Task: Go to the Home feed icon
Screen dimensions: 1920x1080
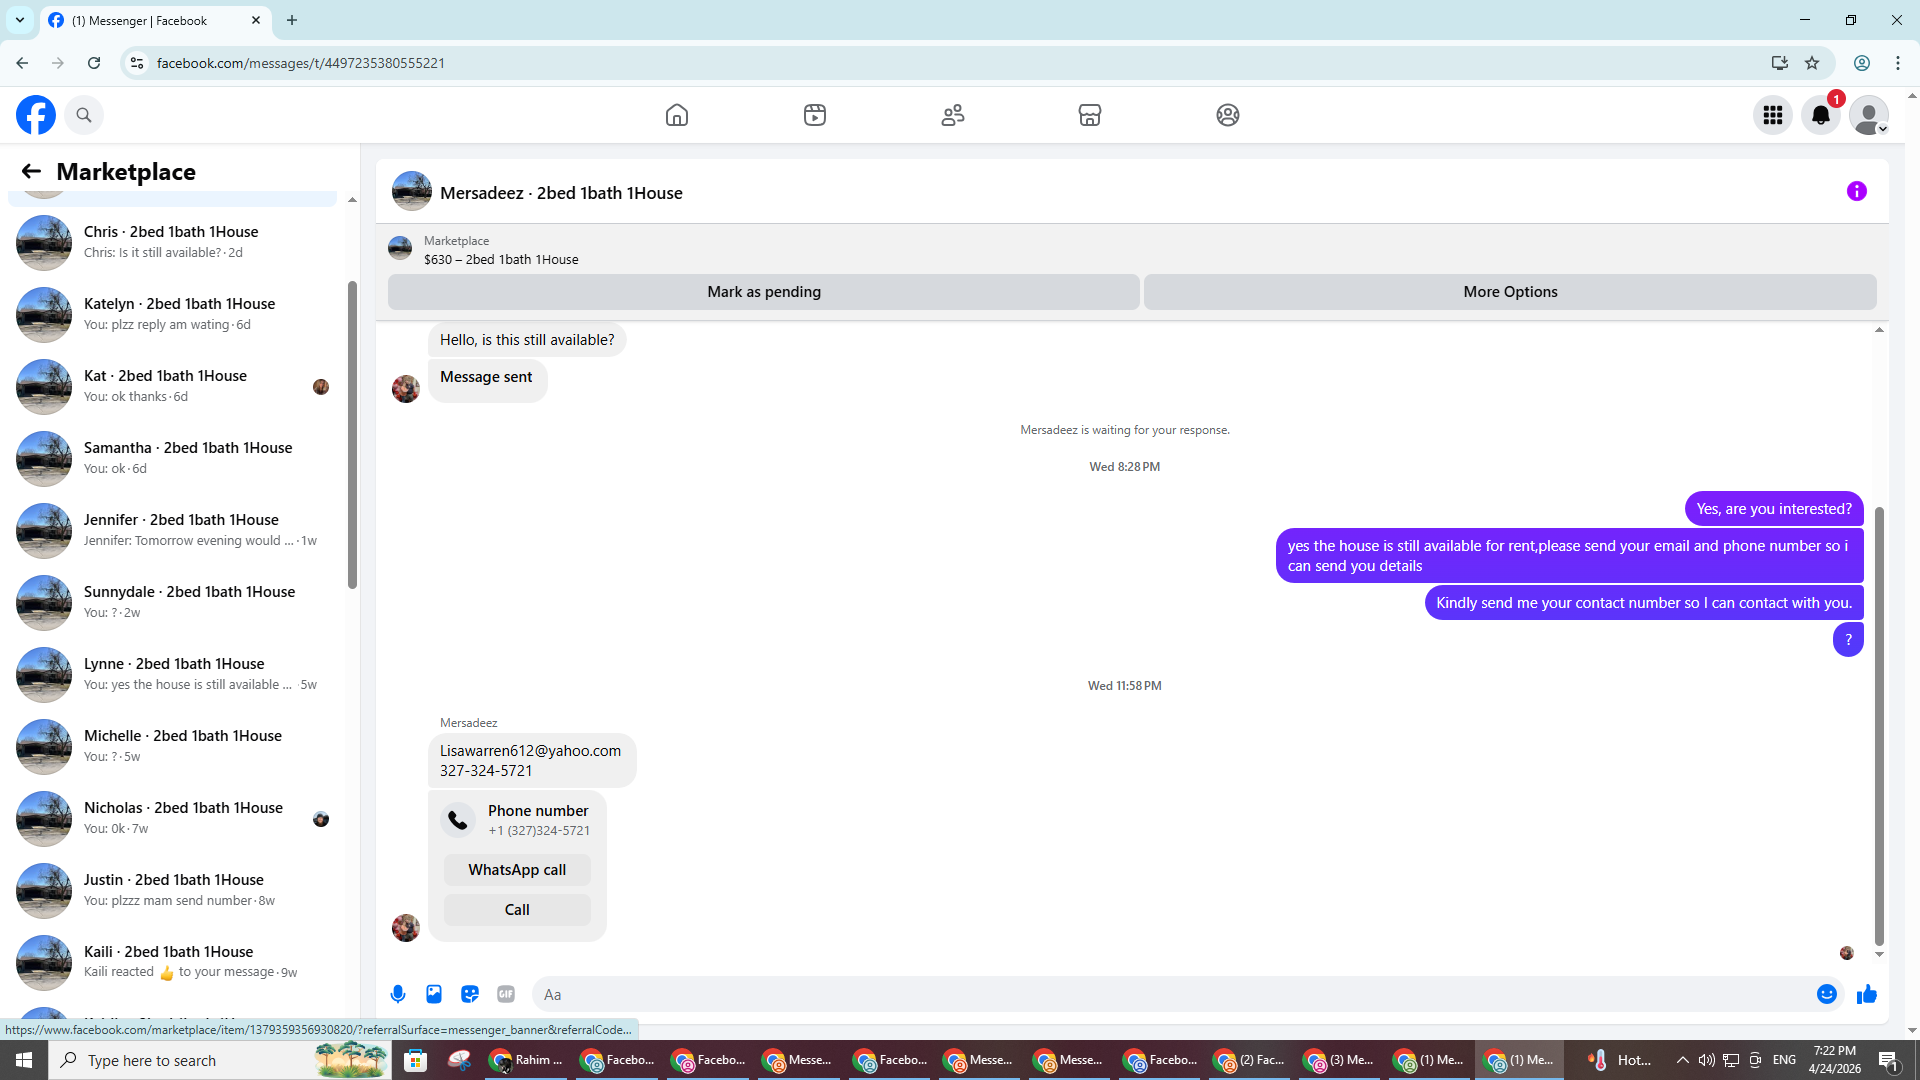Action: 677,115
